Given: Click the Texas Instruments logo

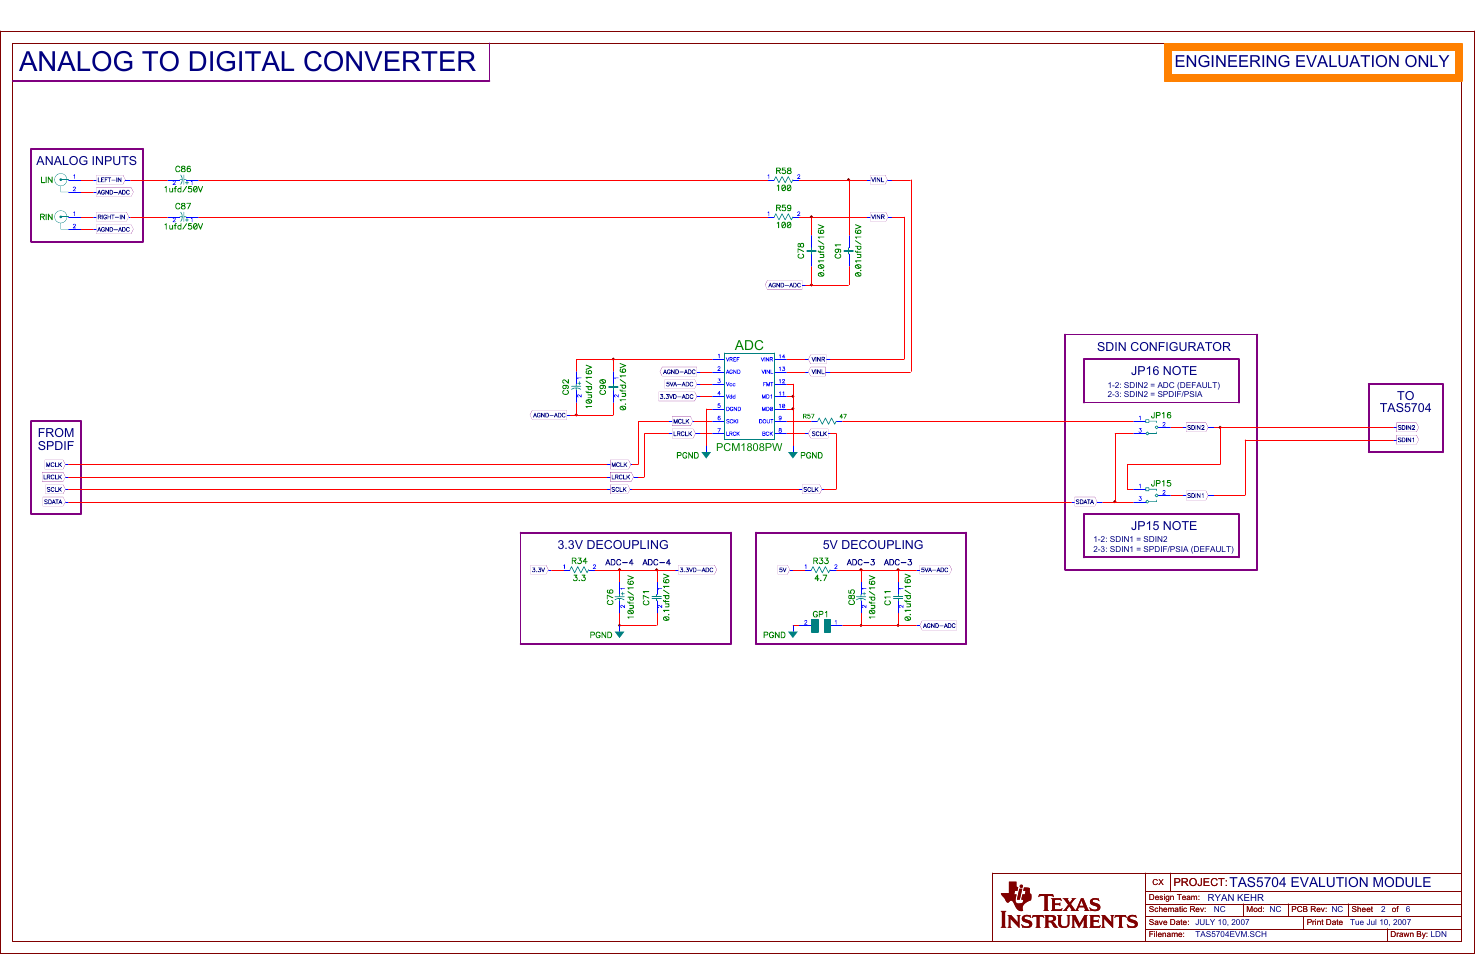Looking at the screenshot, I should point(1068,906).
